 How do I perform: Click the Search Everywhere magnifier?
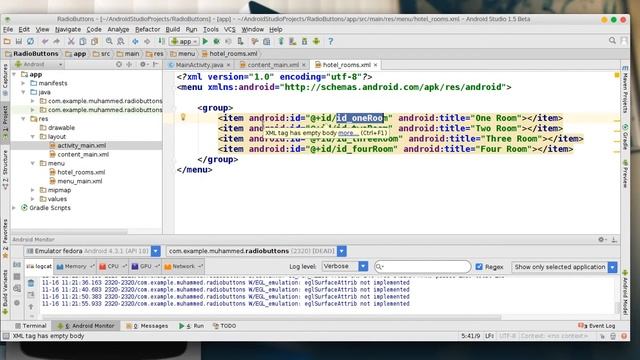tap(612, 41)
